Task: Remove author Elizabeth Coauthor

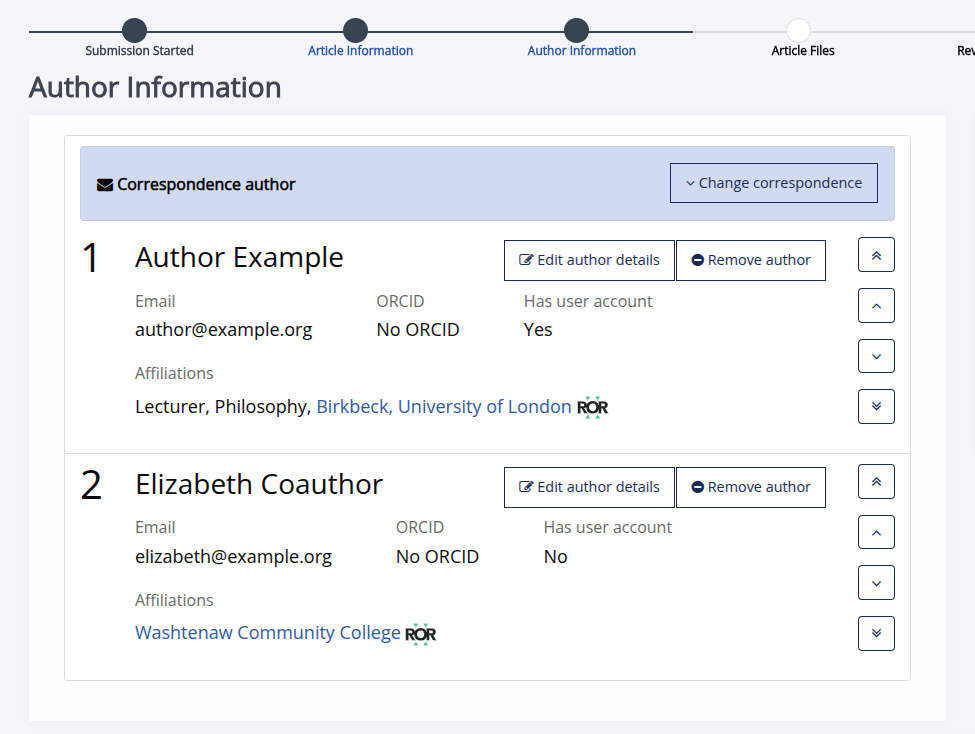Action: (751, 487)
